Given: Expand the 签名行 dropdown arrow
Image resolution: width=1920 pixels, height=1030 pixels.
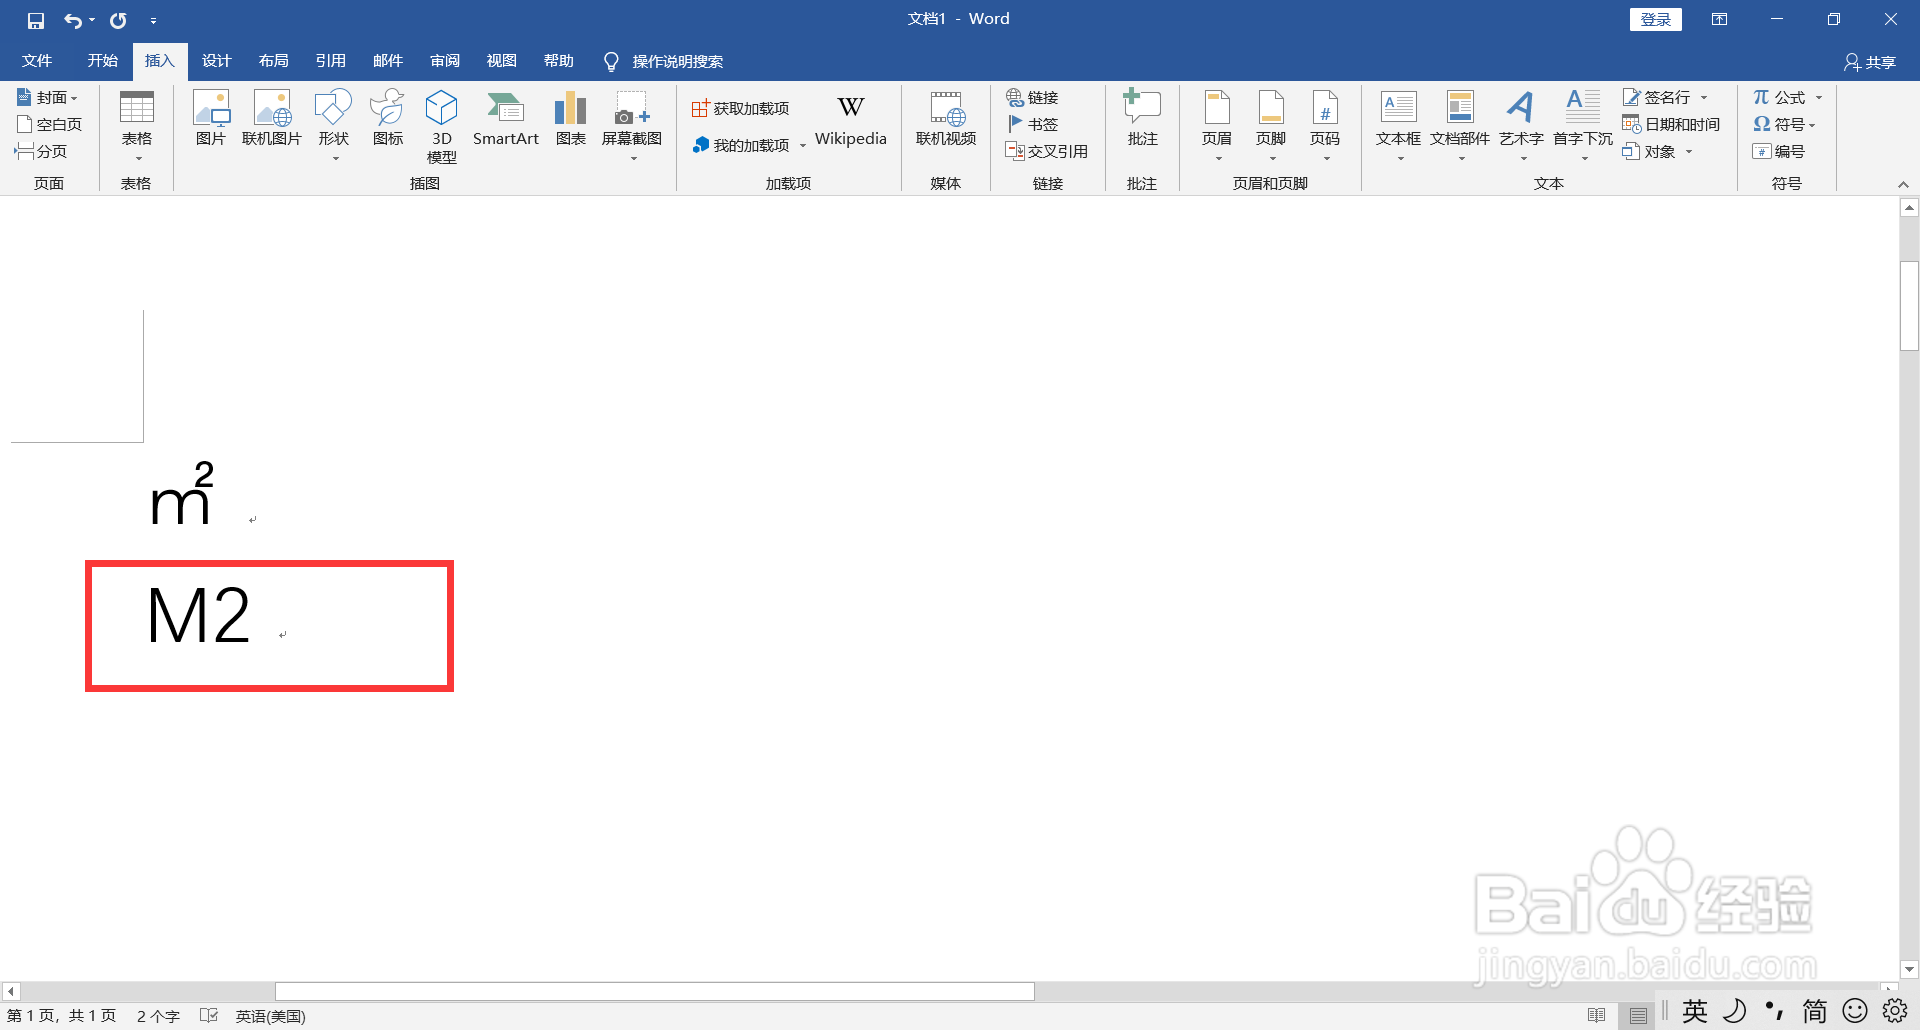Looking at the screenshot, I should click(1704, 97).
